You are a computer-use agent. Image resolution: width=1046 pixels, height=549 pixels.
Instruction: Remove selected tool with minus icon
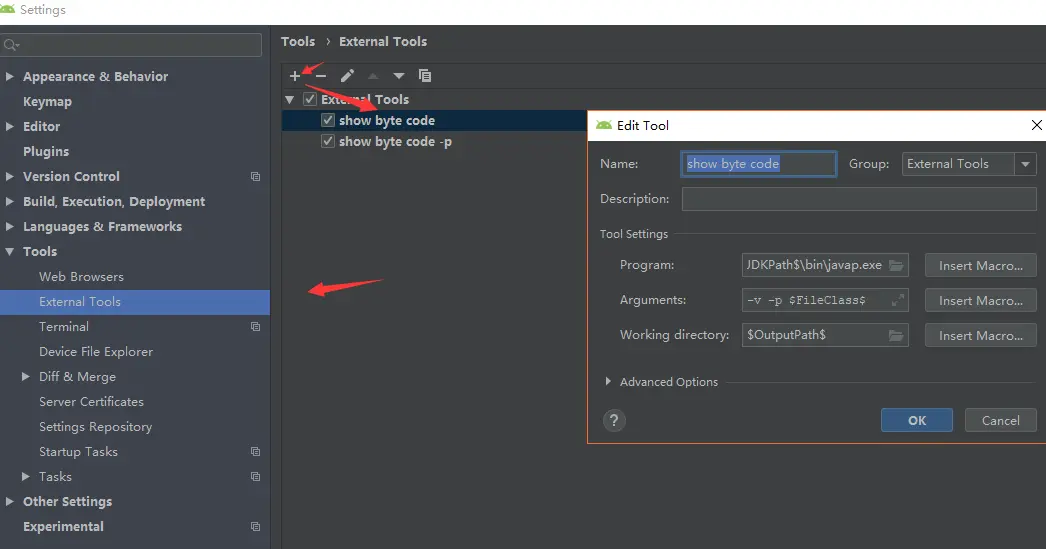[321, 76]
